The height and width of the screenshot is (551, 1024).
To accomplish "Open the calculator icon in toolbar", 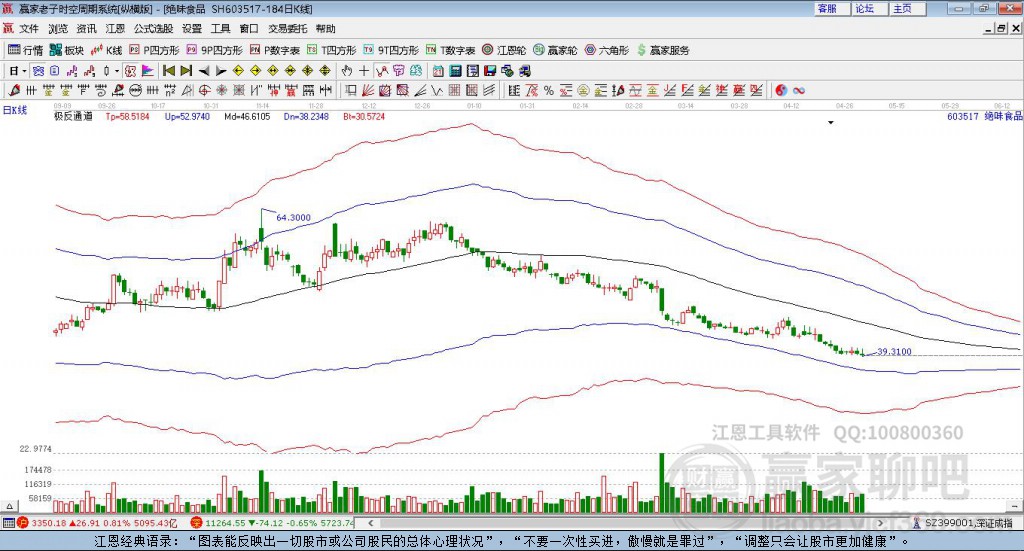I will click(455, 71).
